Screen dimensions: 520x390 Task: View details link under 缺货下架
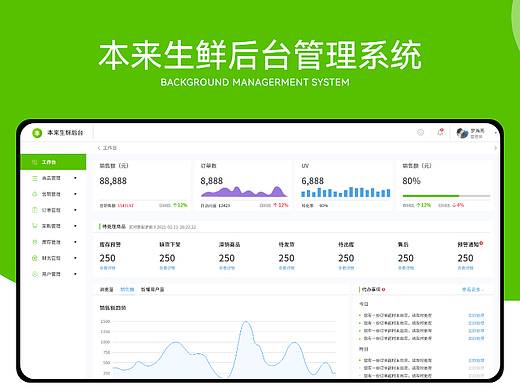(167, 268)
